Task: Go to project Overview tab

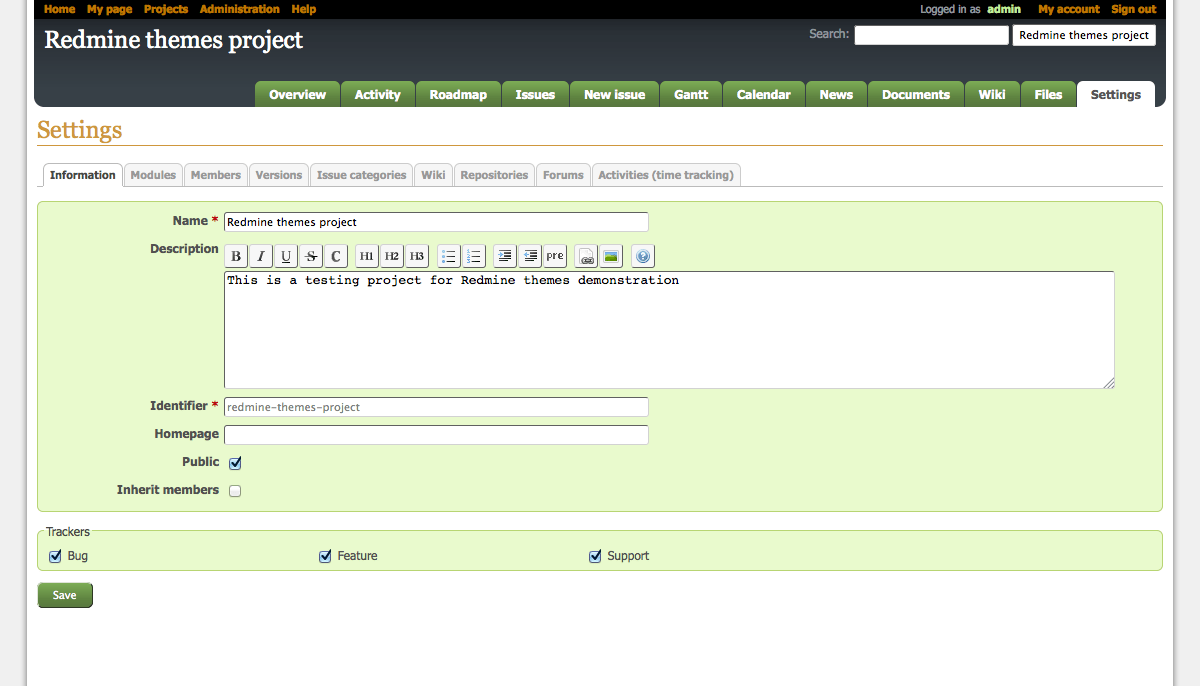Action: tap(298, 95)
